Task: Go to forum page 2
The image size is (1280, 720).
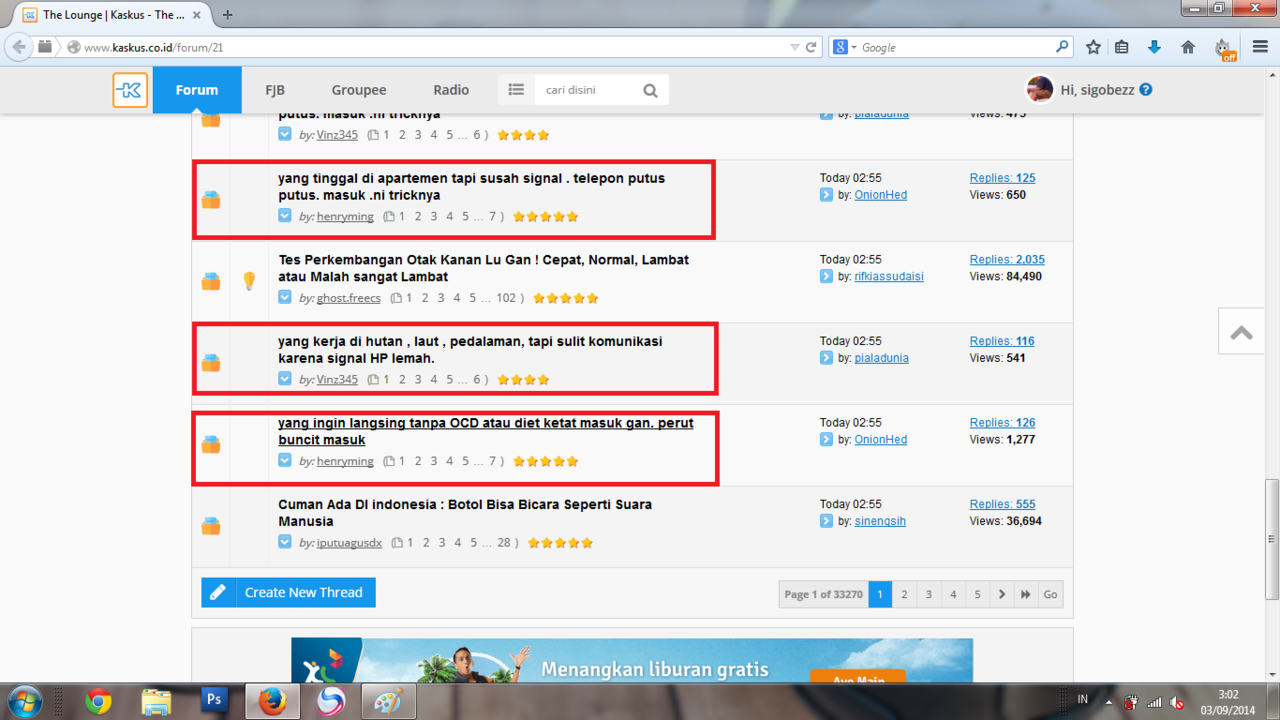Action: [904, 594]
